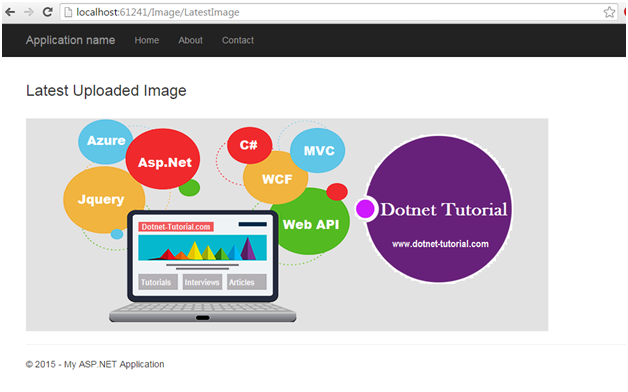Focus the address bar showing localhost:61241/Image/LatestImage

pyautogui.click(x=338, y=12)
